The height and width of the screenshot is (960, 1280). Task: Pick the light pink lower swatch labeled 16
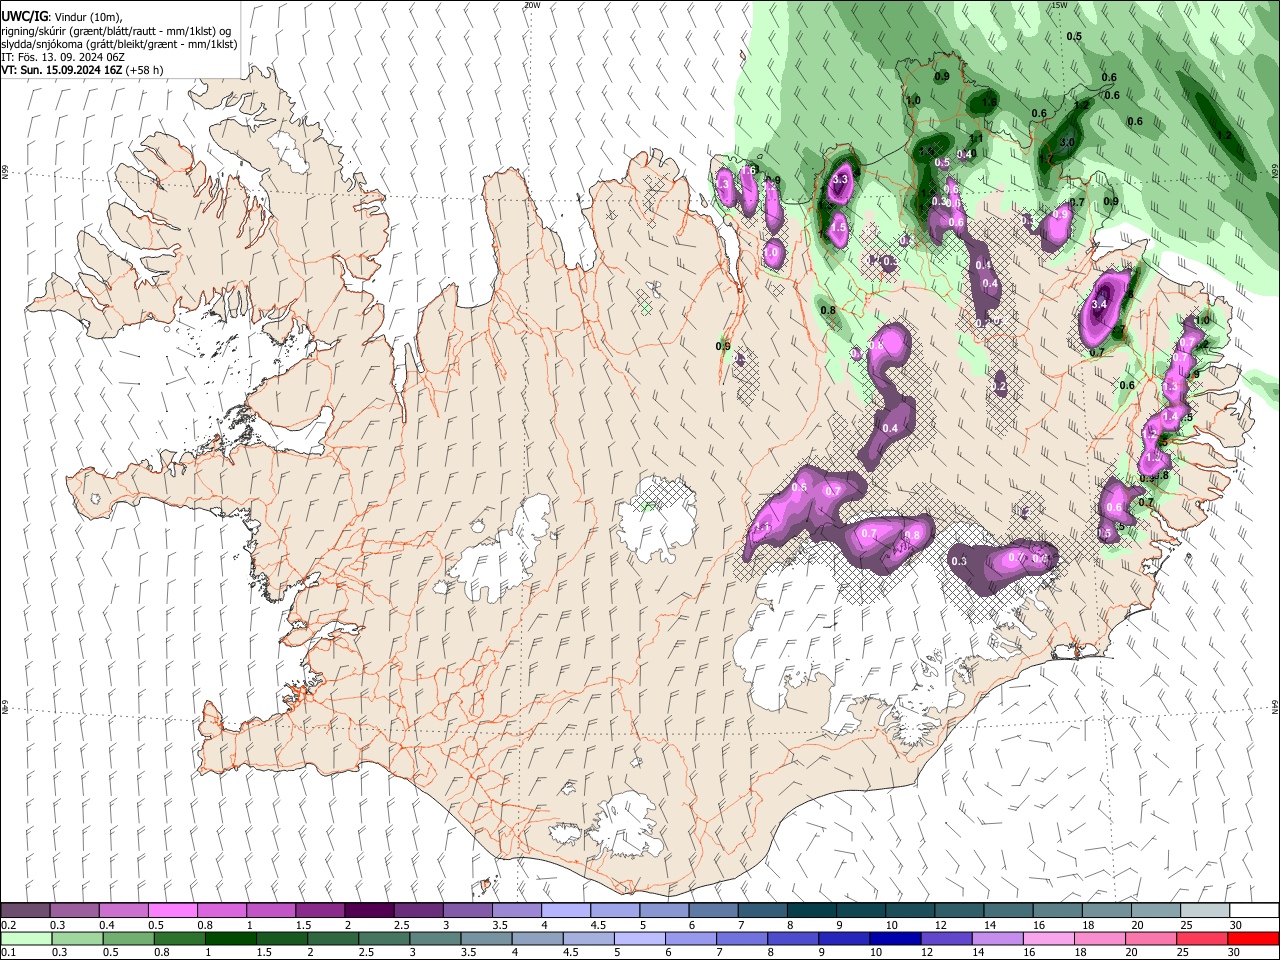(x=1047, y=938)
